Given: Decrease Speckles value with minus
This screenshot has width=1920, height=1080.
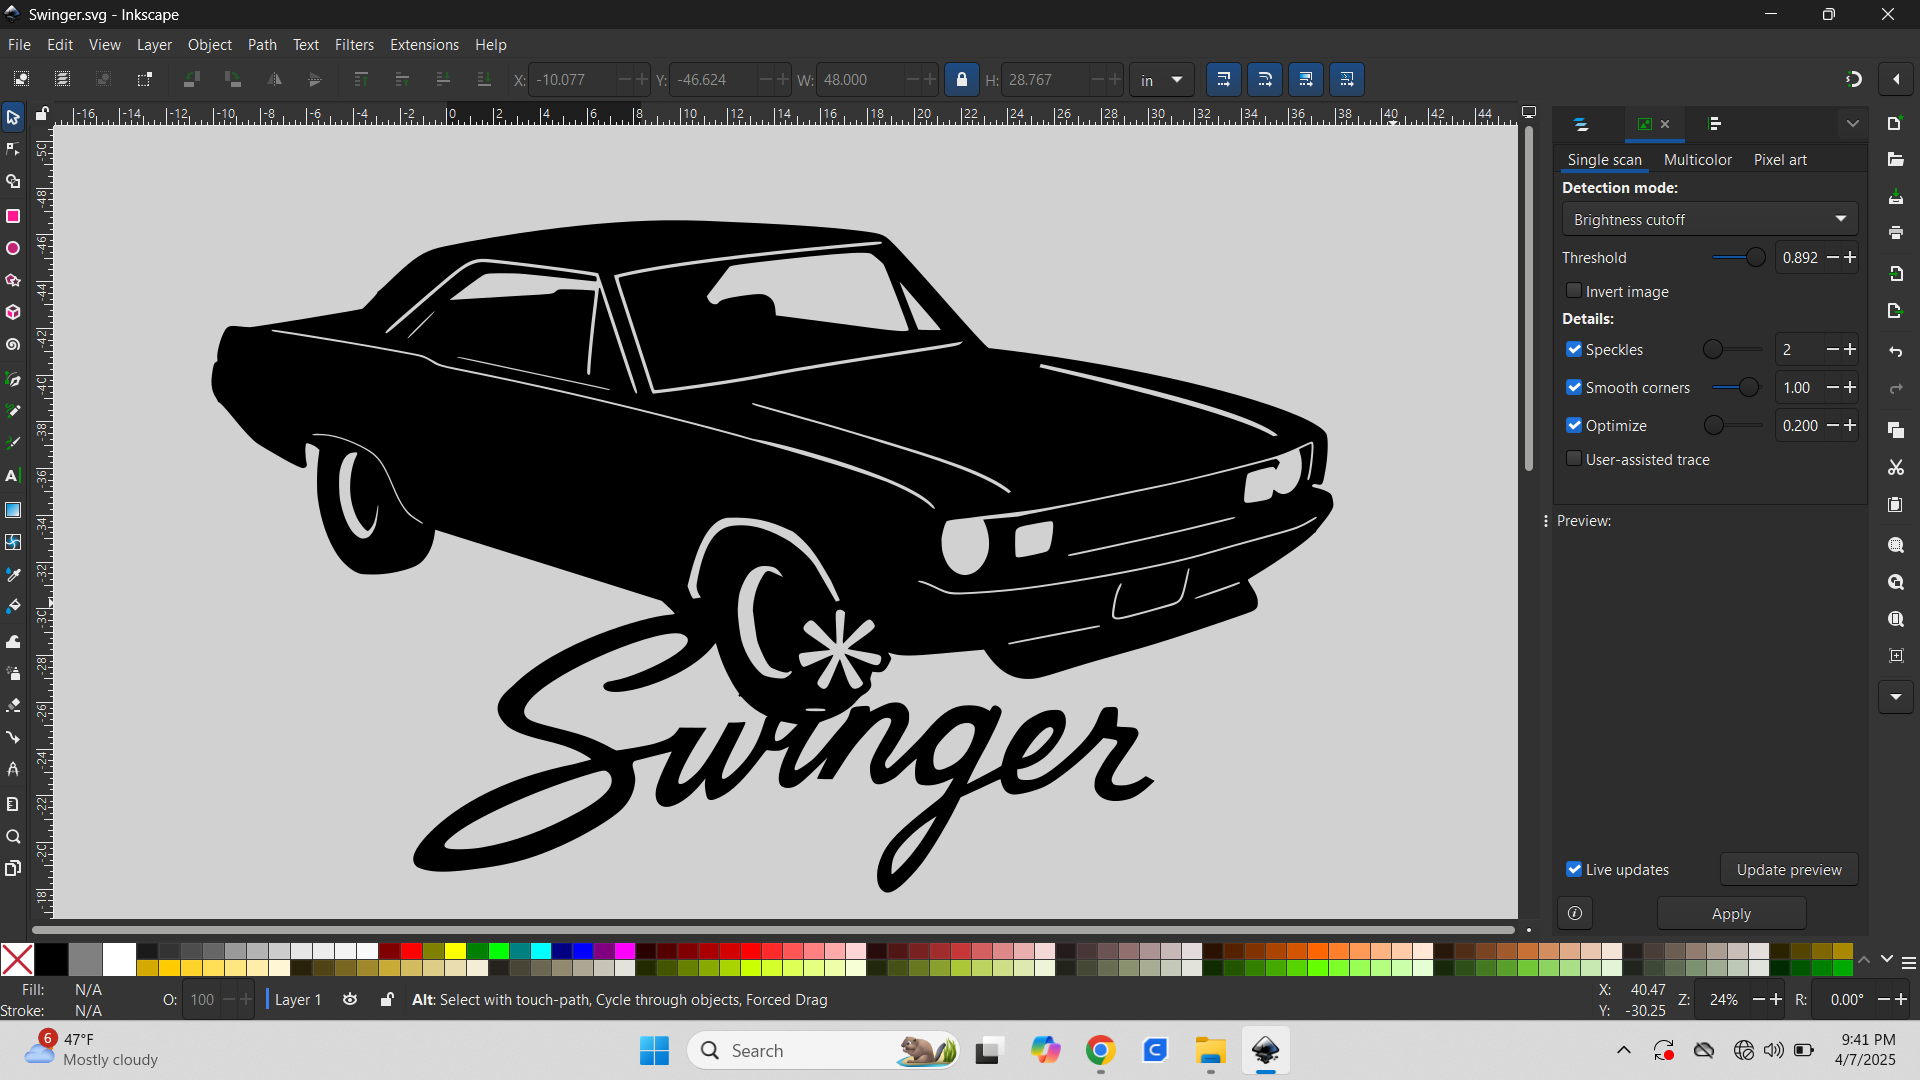Looking at the screenshot, I should tap(1832, 349).
